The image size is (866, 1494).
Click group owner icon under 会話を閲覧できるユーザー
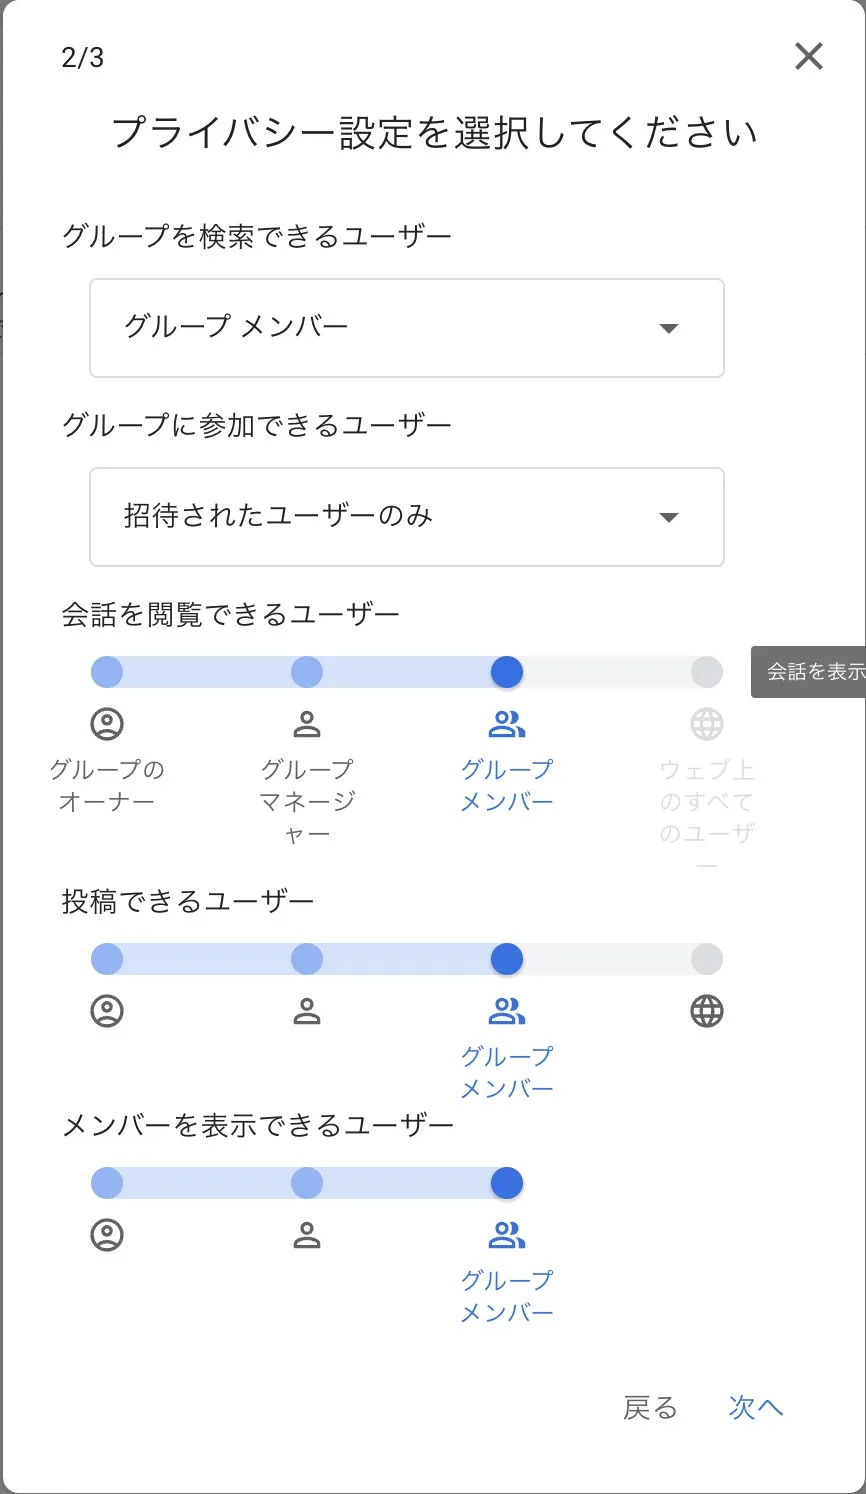pyautogui.click(x=107, y=724)
